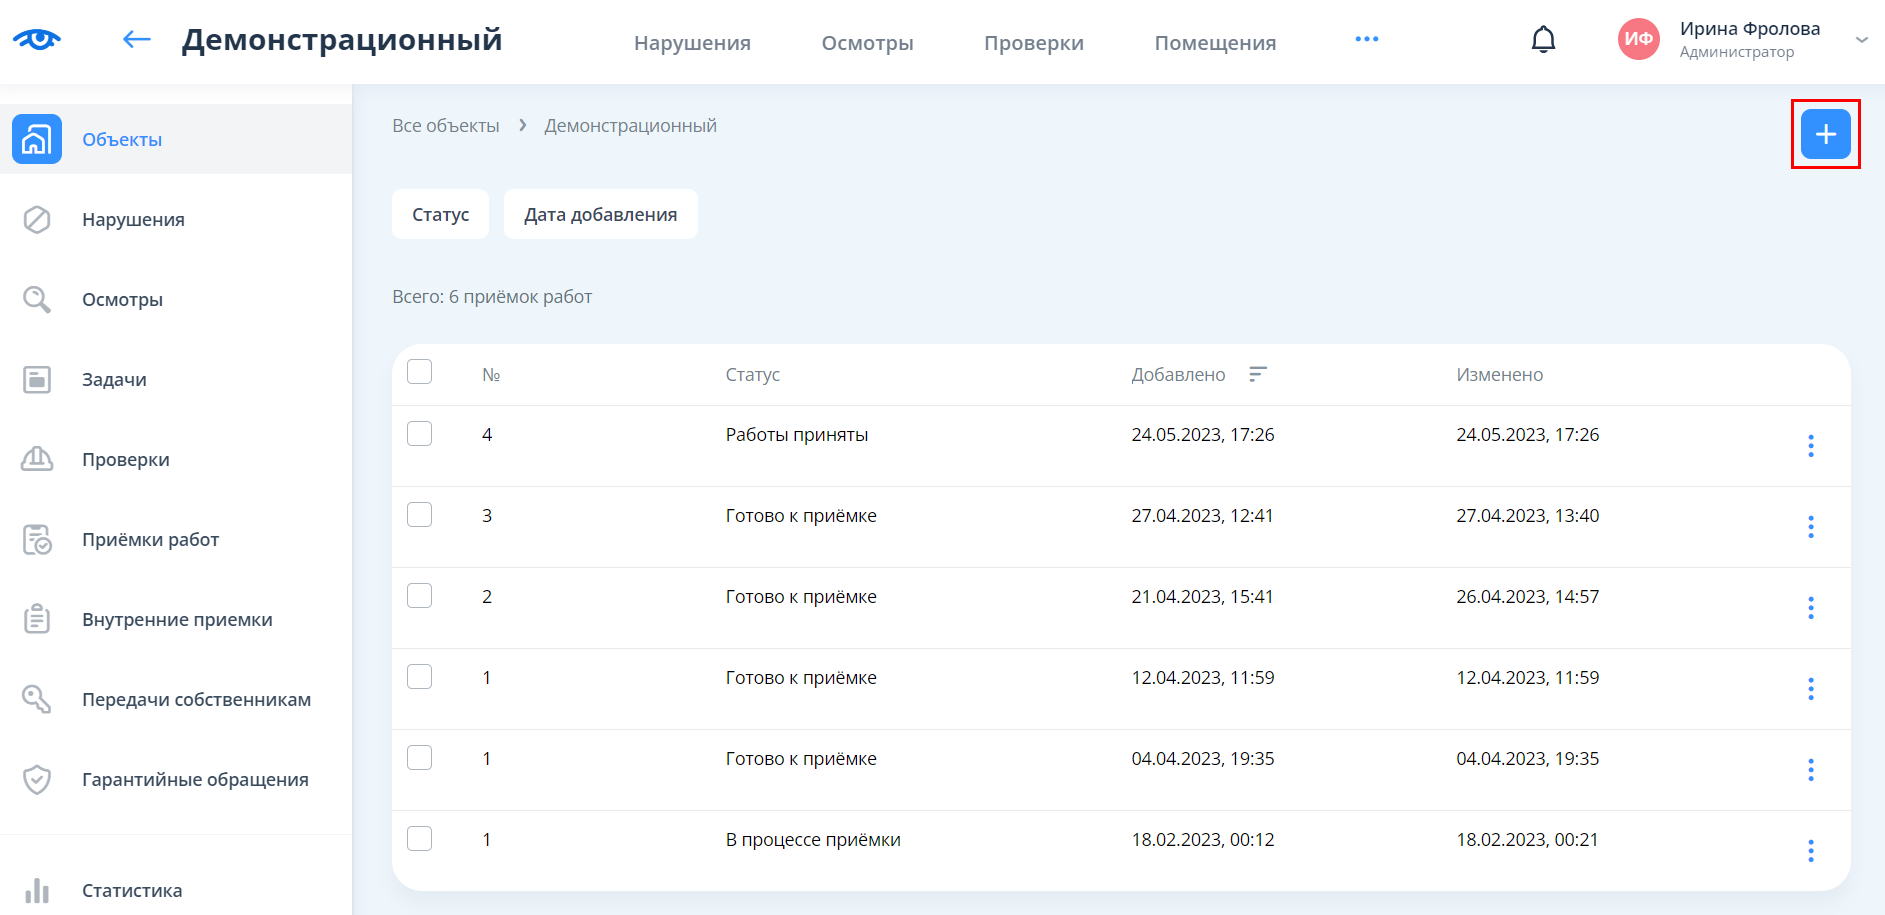
Task: Click the eye logo icon
Action: click(37, 40)
